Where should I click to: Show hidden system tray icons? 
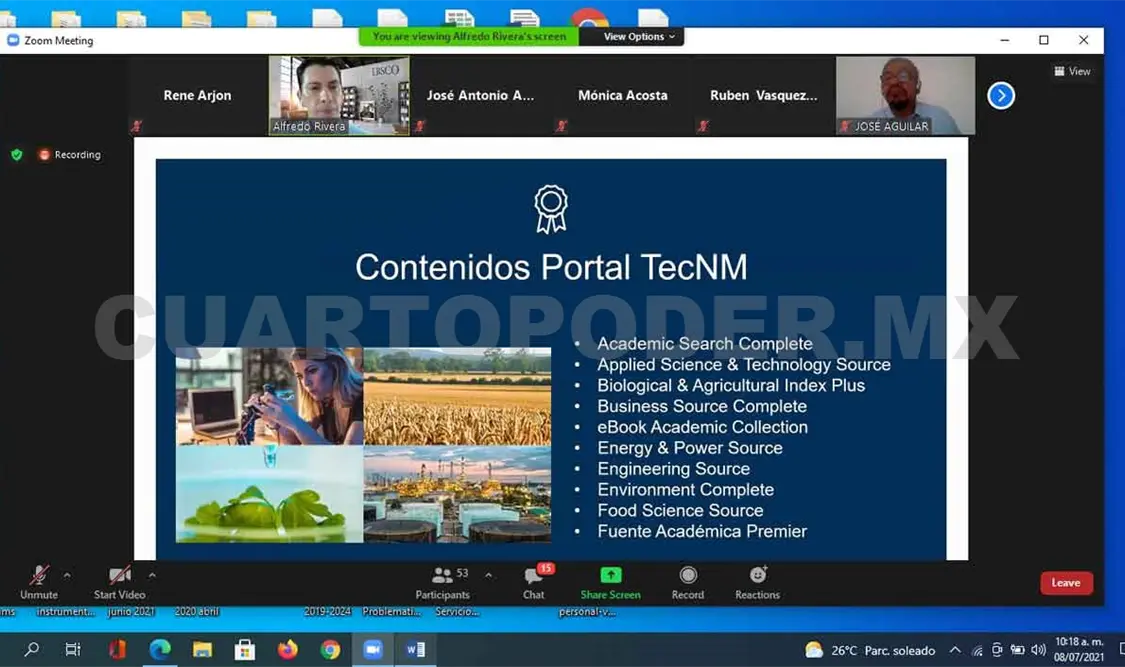955,650
